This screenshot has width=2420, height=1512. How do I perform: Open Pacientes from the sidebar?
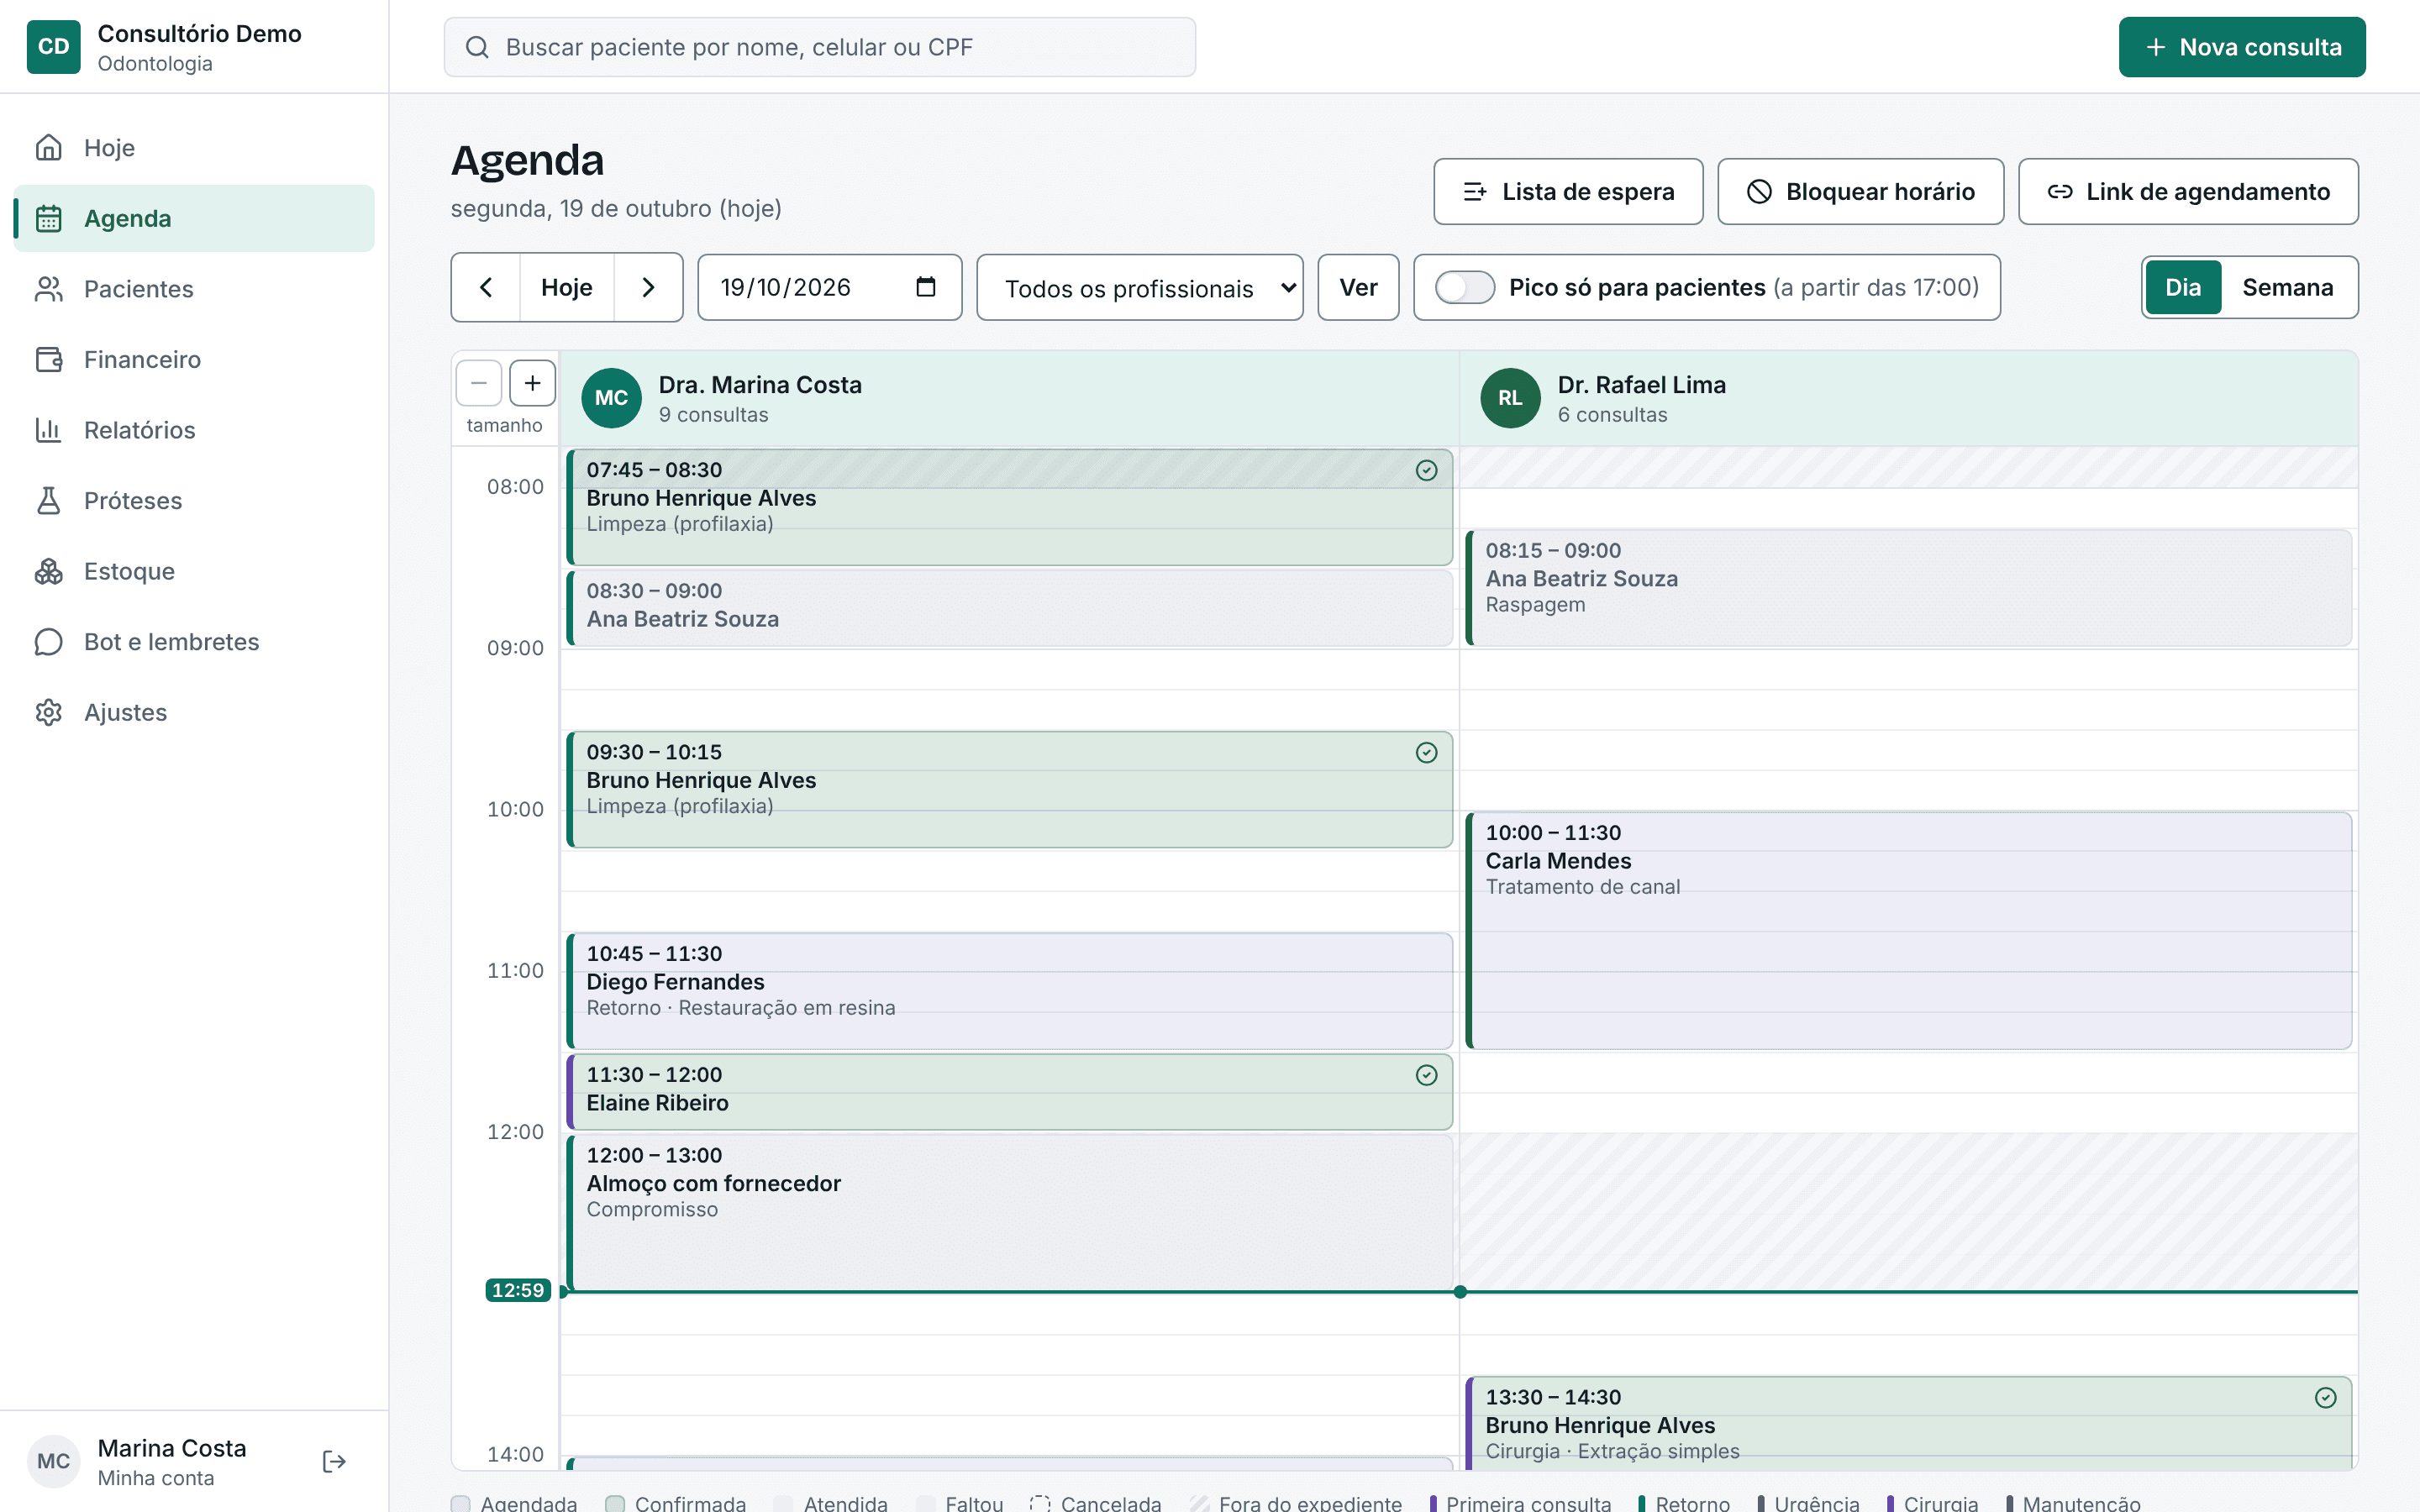pyautogui.click(x=194, y=289)
